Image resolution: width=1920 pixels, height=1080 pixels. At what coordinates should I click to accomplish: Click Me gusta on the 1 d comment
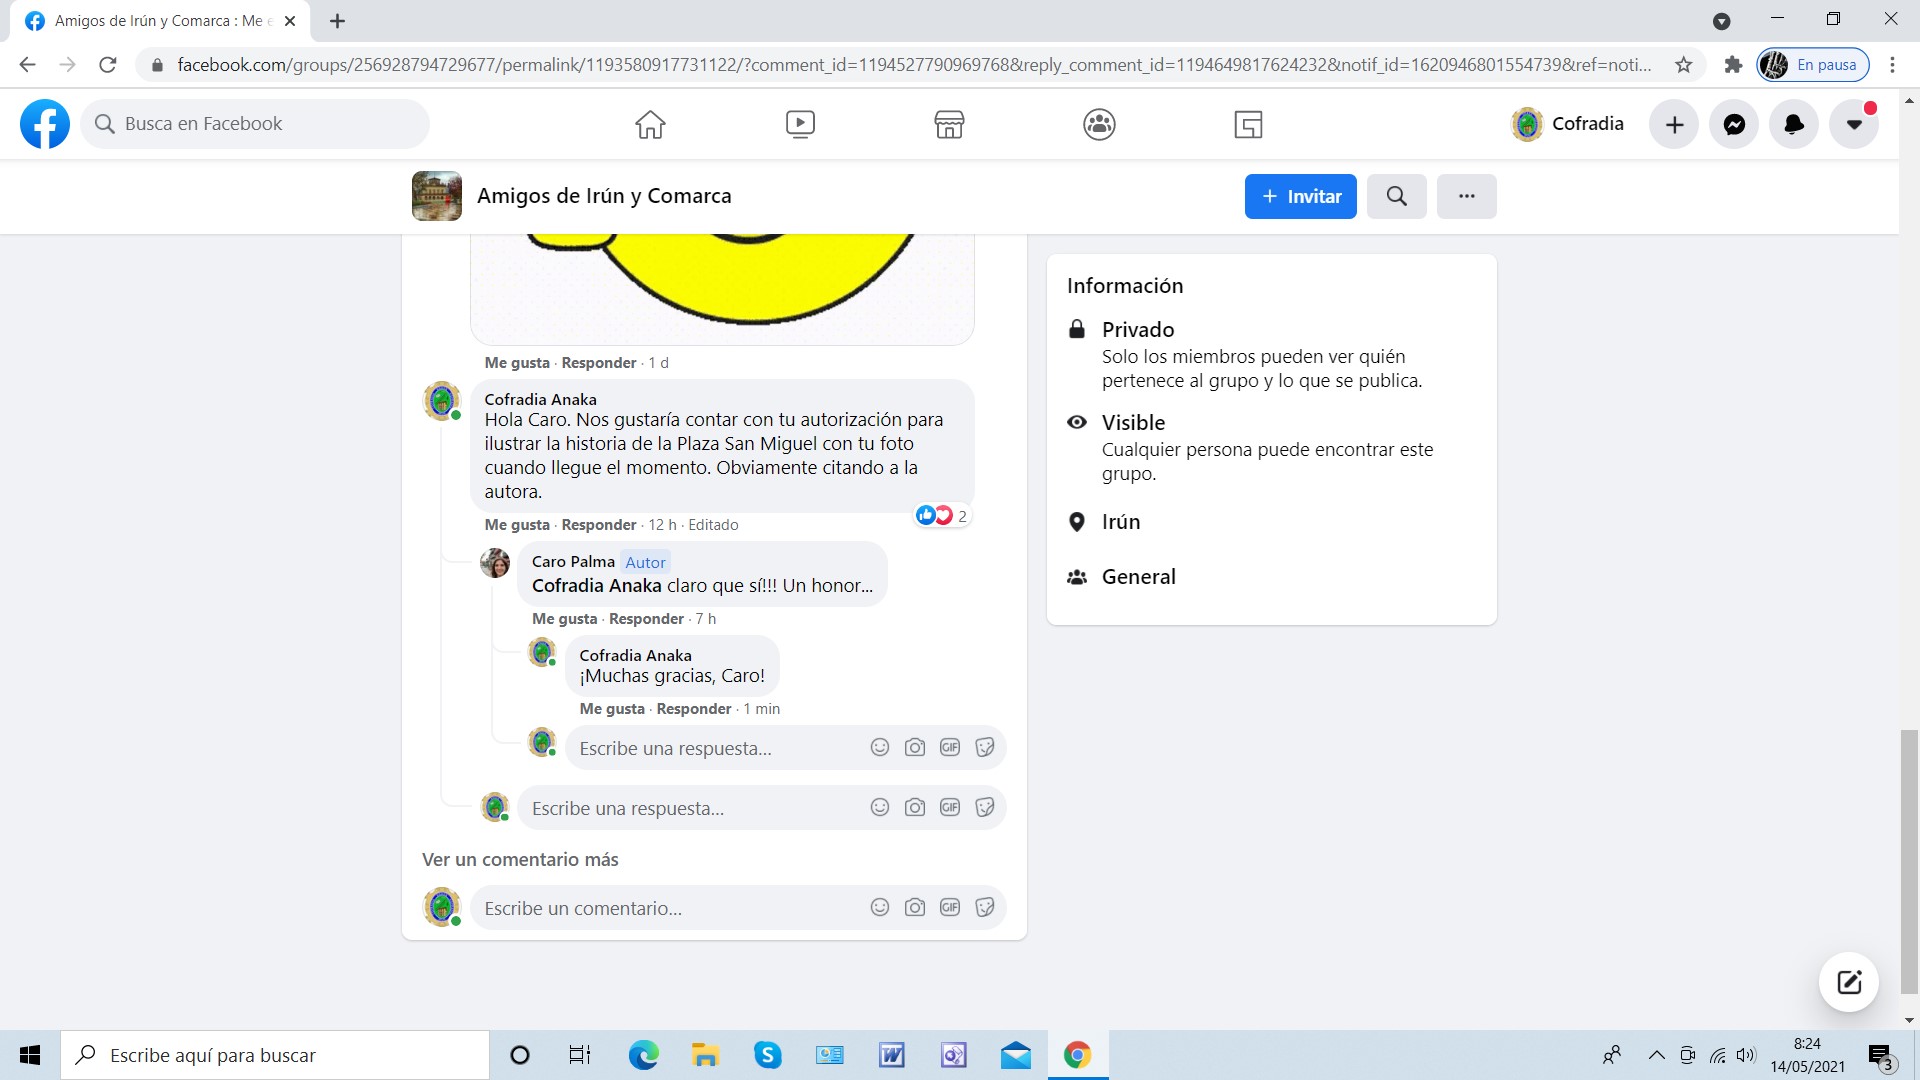tap(517, 363)
